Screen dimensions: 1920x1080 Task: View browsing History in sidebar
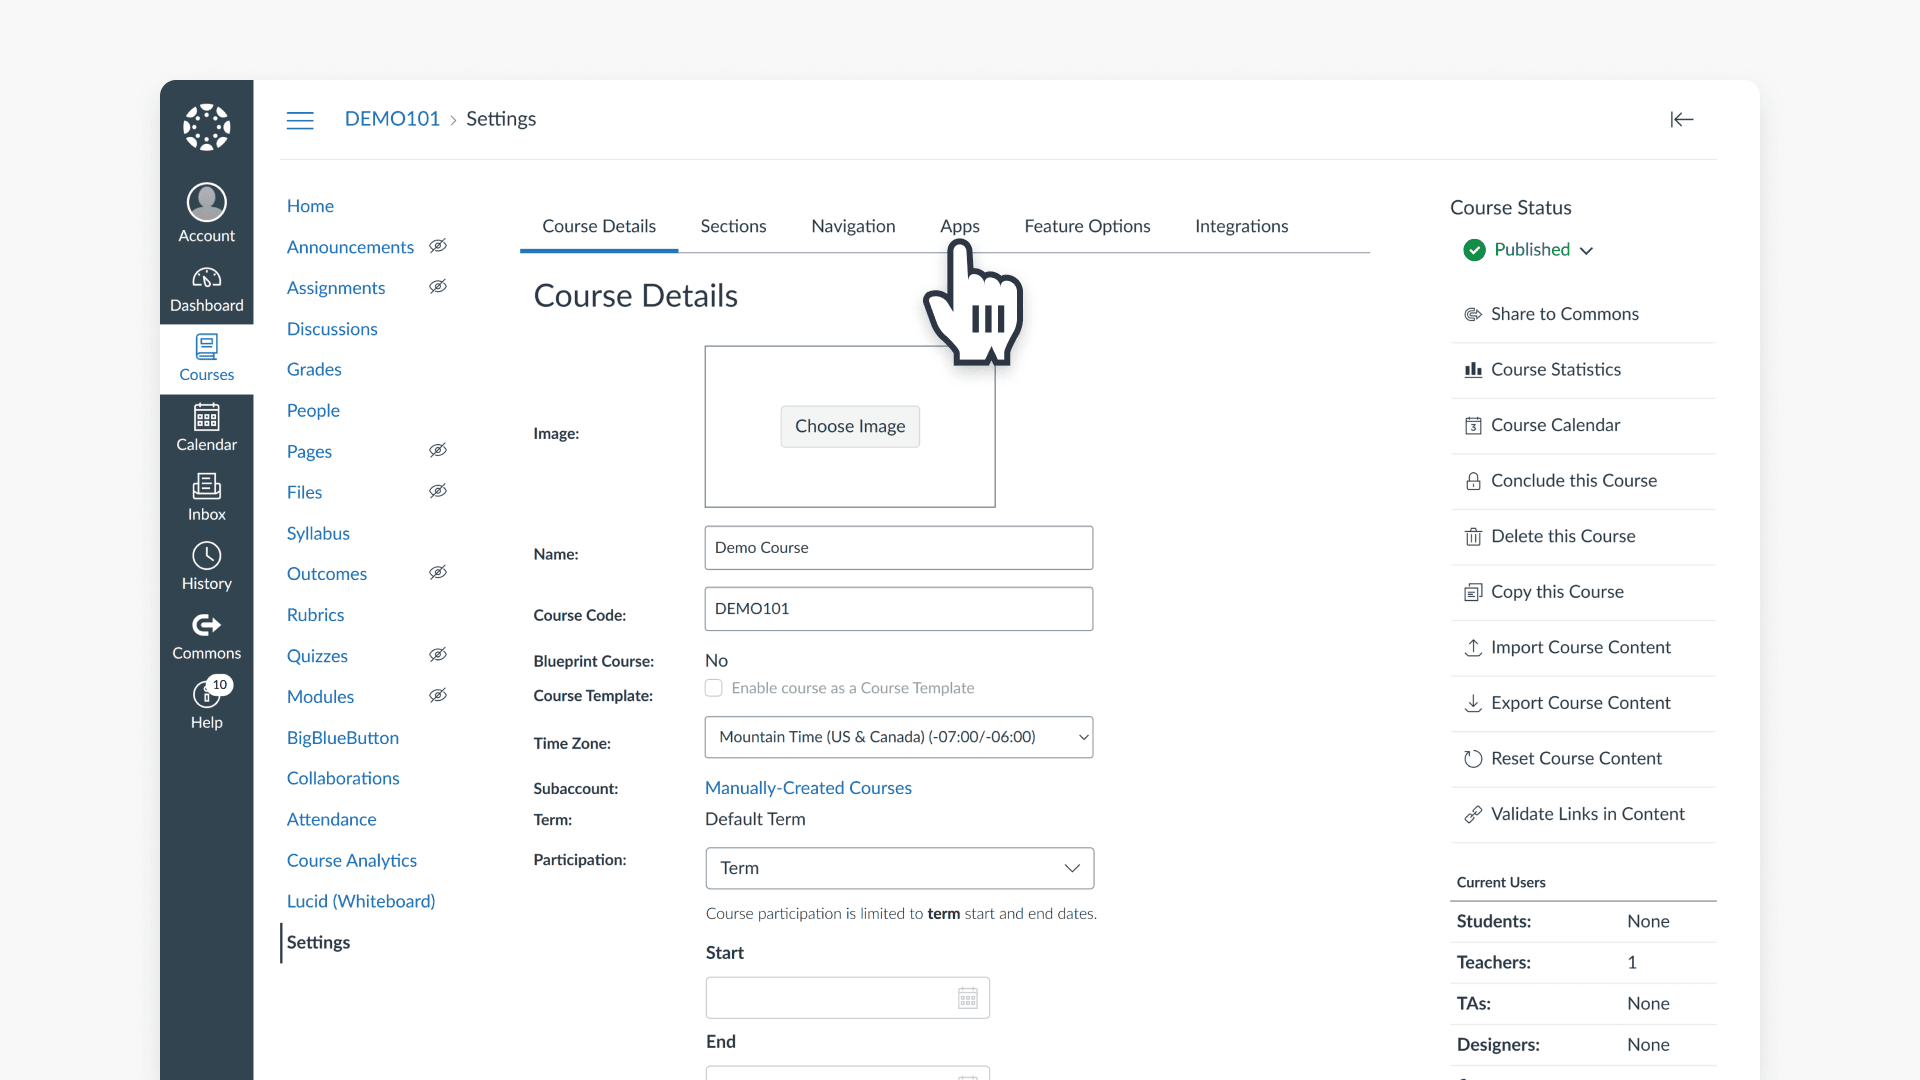pos(206,567)
